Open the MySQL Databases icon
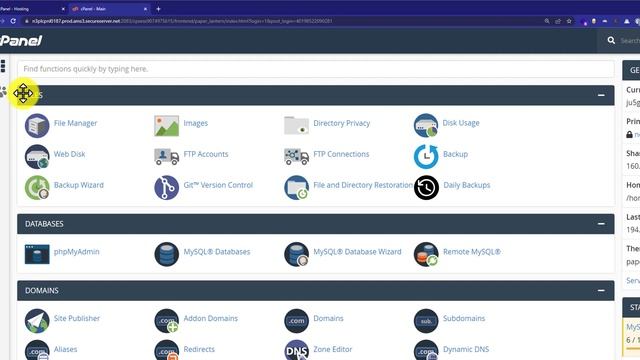 pyautogui.click(x=167, y=254)
